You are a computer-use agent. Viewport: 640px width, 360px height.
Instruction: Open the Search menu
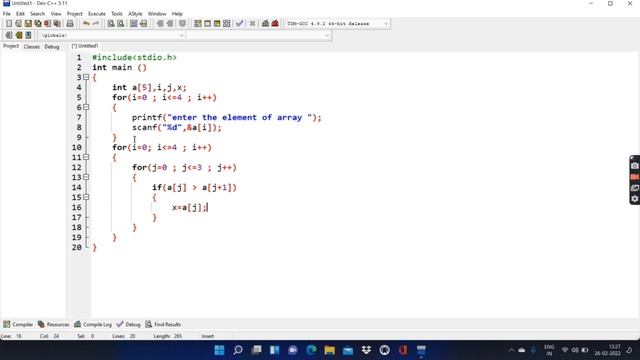(38, 13)
